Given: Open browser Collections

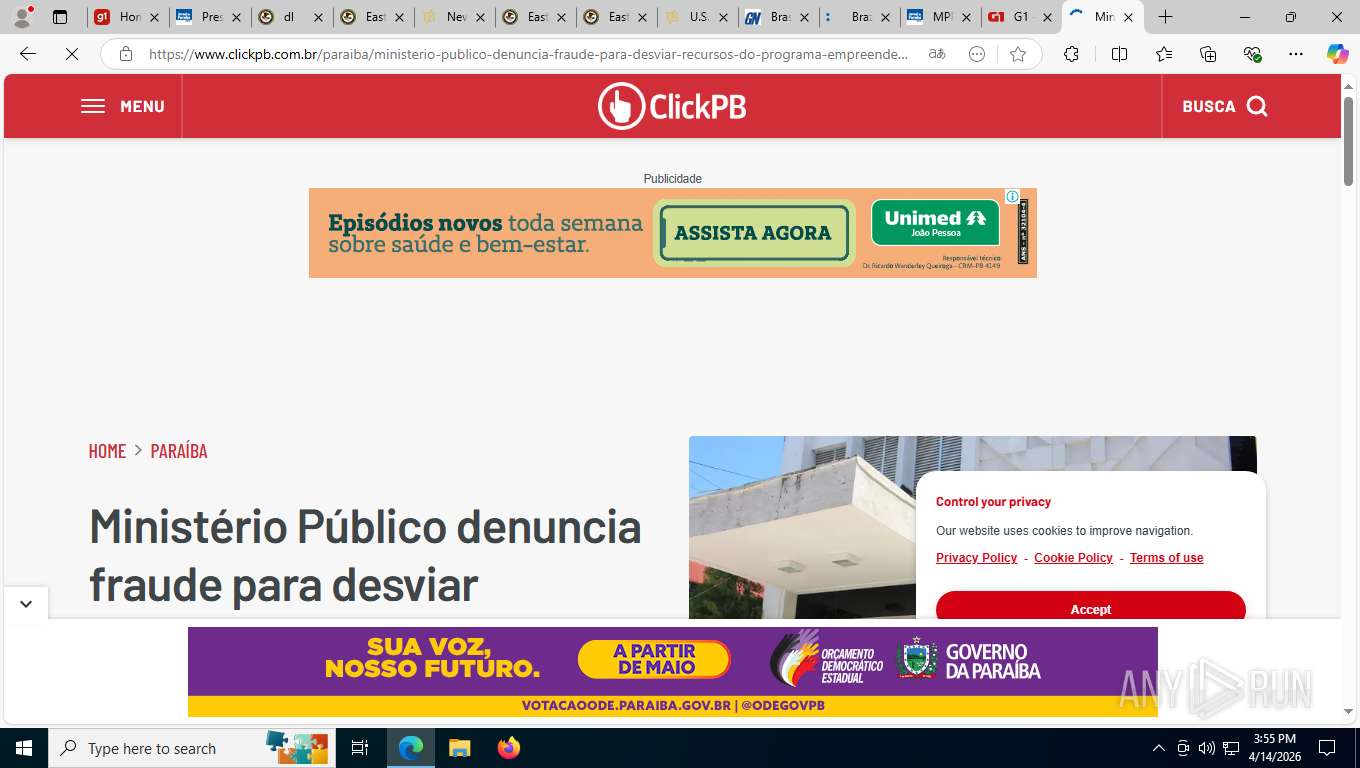Looking at the screenshot, I should pos(1208,54).
